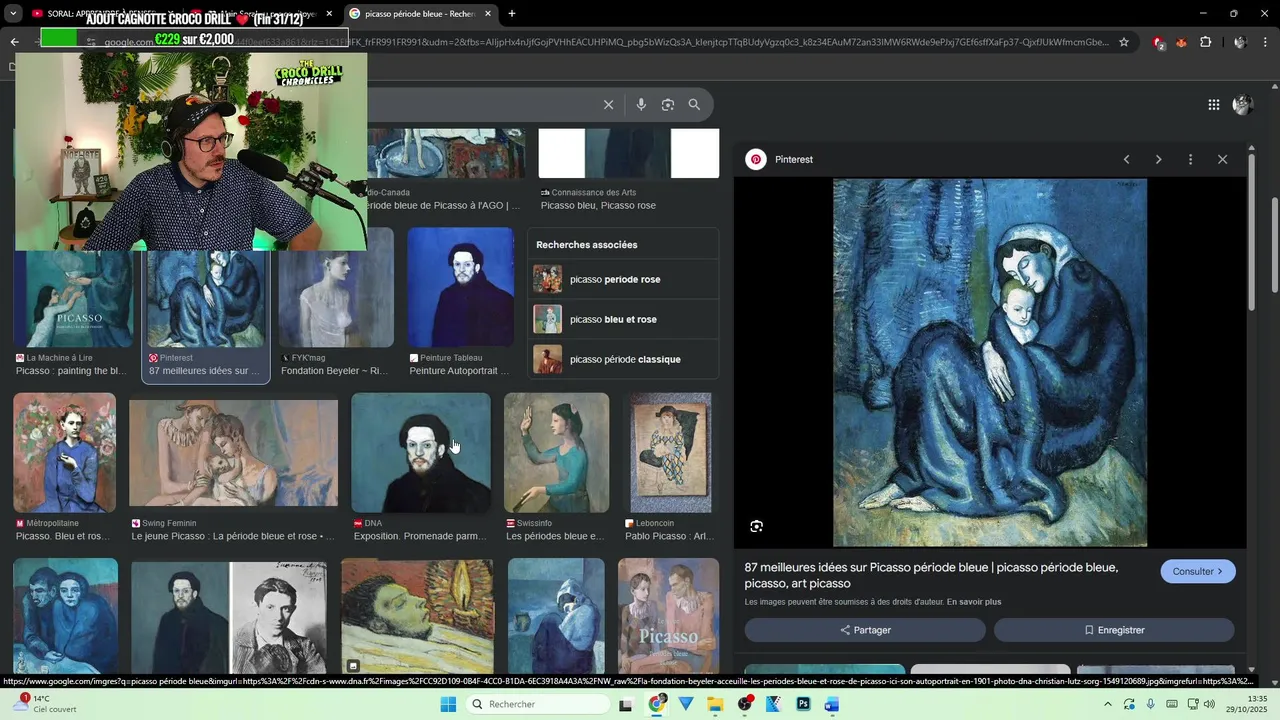Clear the search box with the X icon
This screenshot has width=1280, height=720.
pos(608,104)
